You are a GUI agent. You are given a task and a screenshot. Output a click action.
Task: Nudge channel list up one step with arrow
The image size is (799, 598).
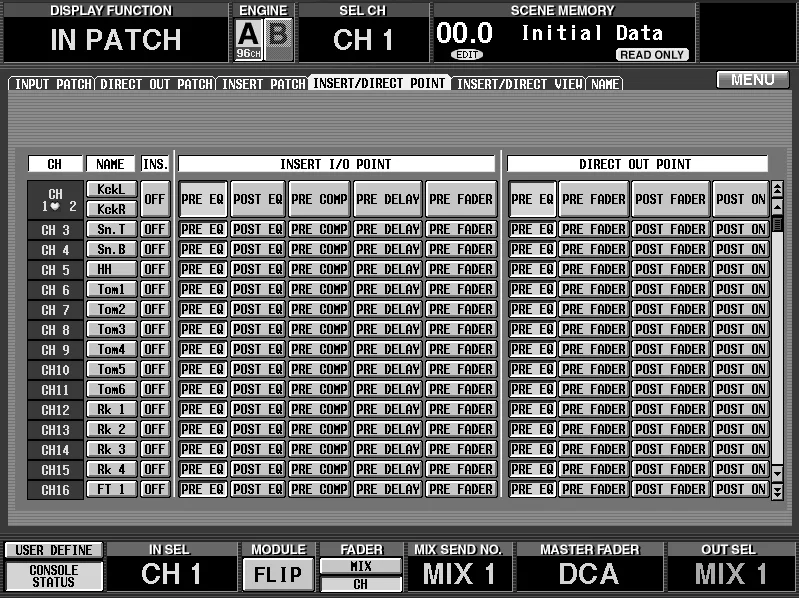(777, 207)
